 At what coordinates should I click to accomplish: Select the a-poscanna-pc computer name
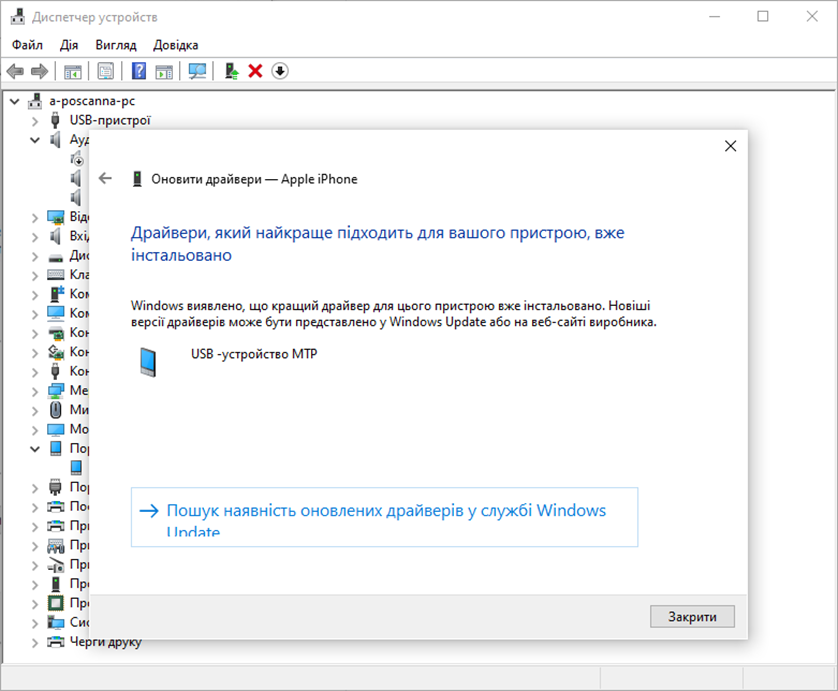click(92, 101)
